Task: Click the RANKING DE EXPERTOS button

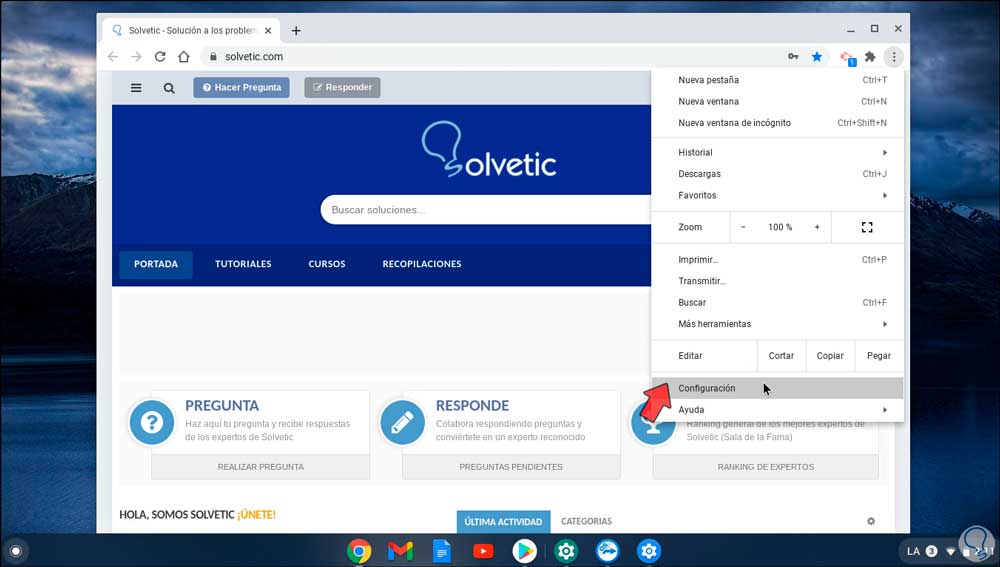Action: (765, 467)
